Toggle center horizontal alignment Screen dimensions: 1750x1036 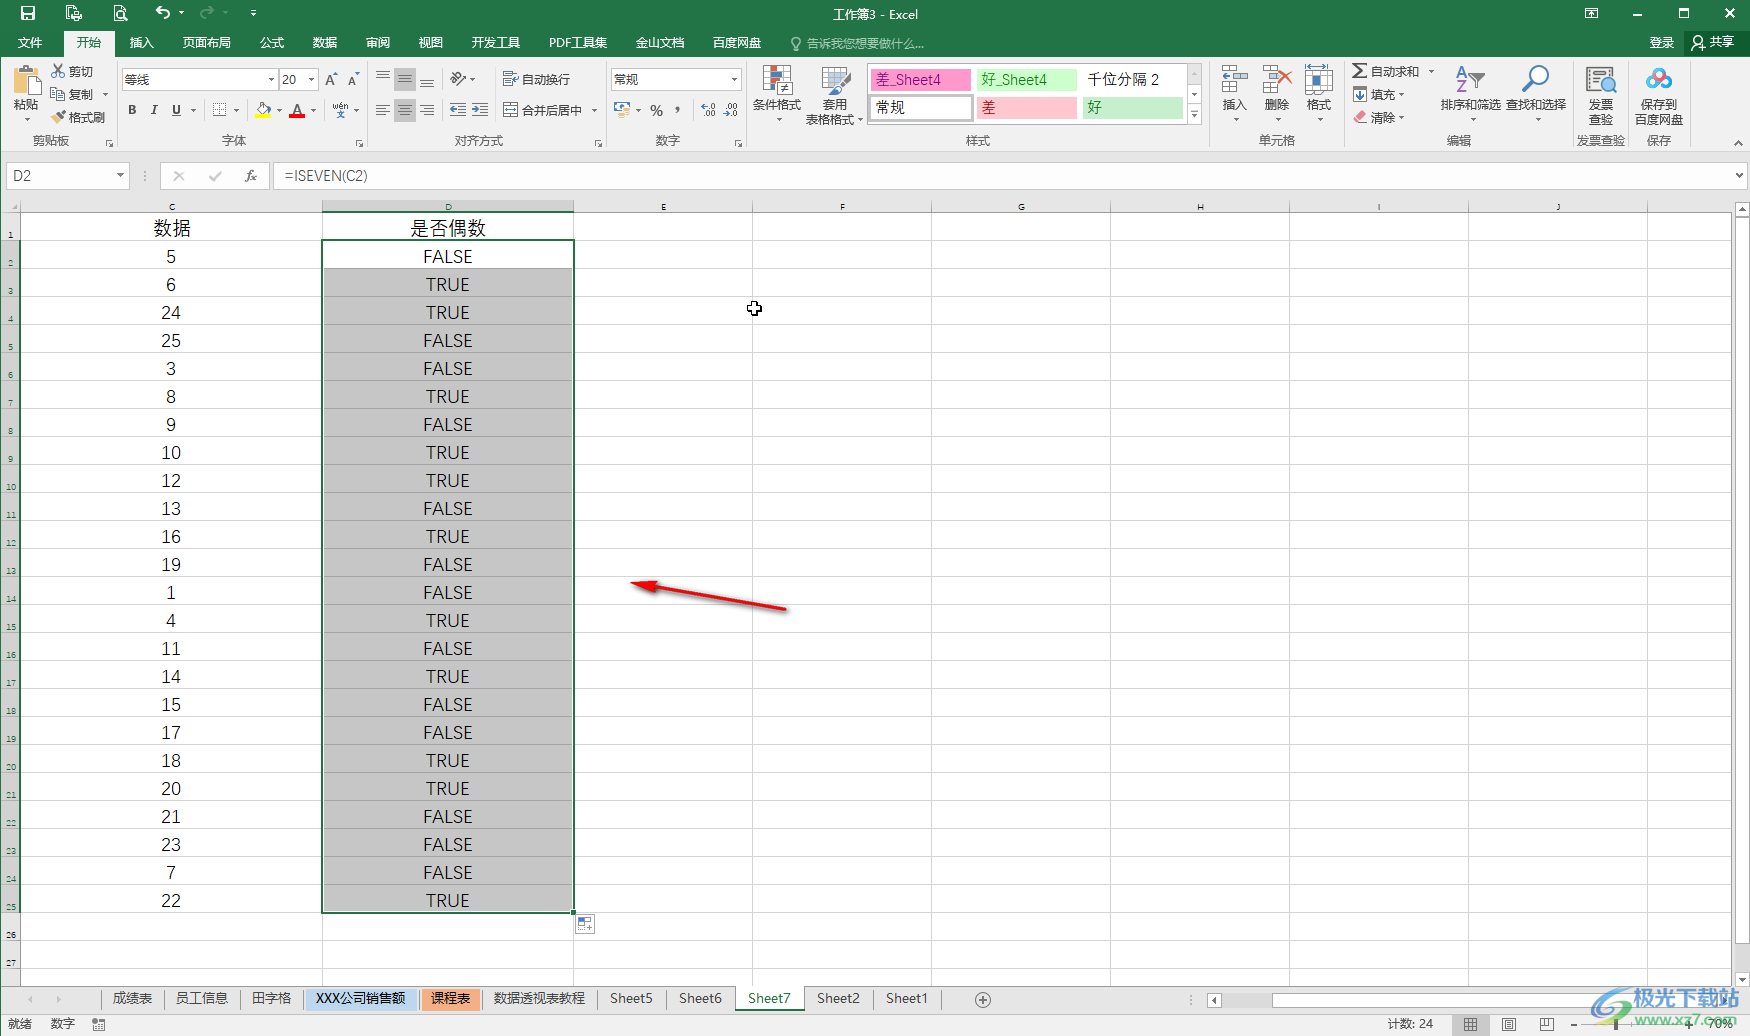[x=405, y=110]
